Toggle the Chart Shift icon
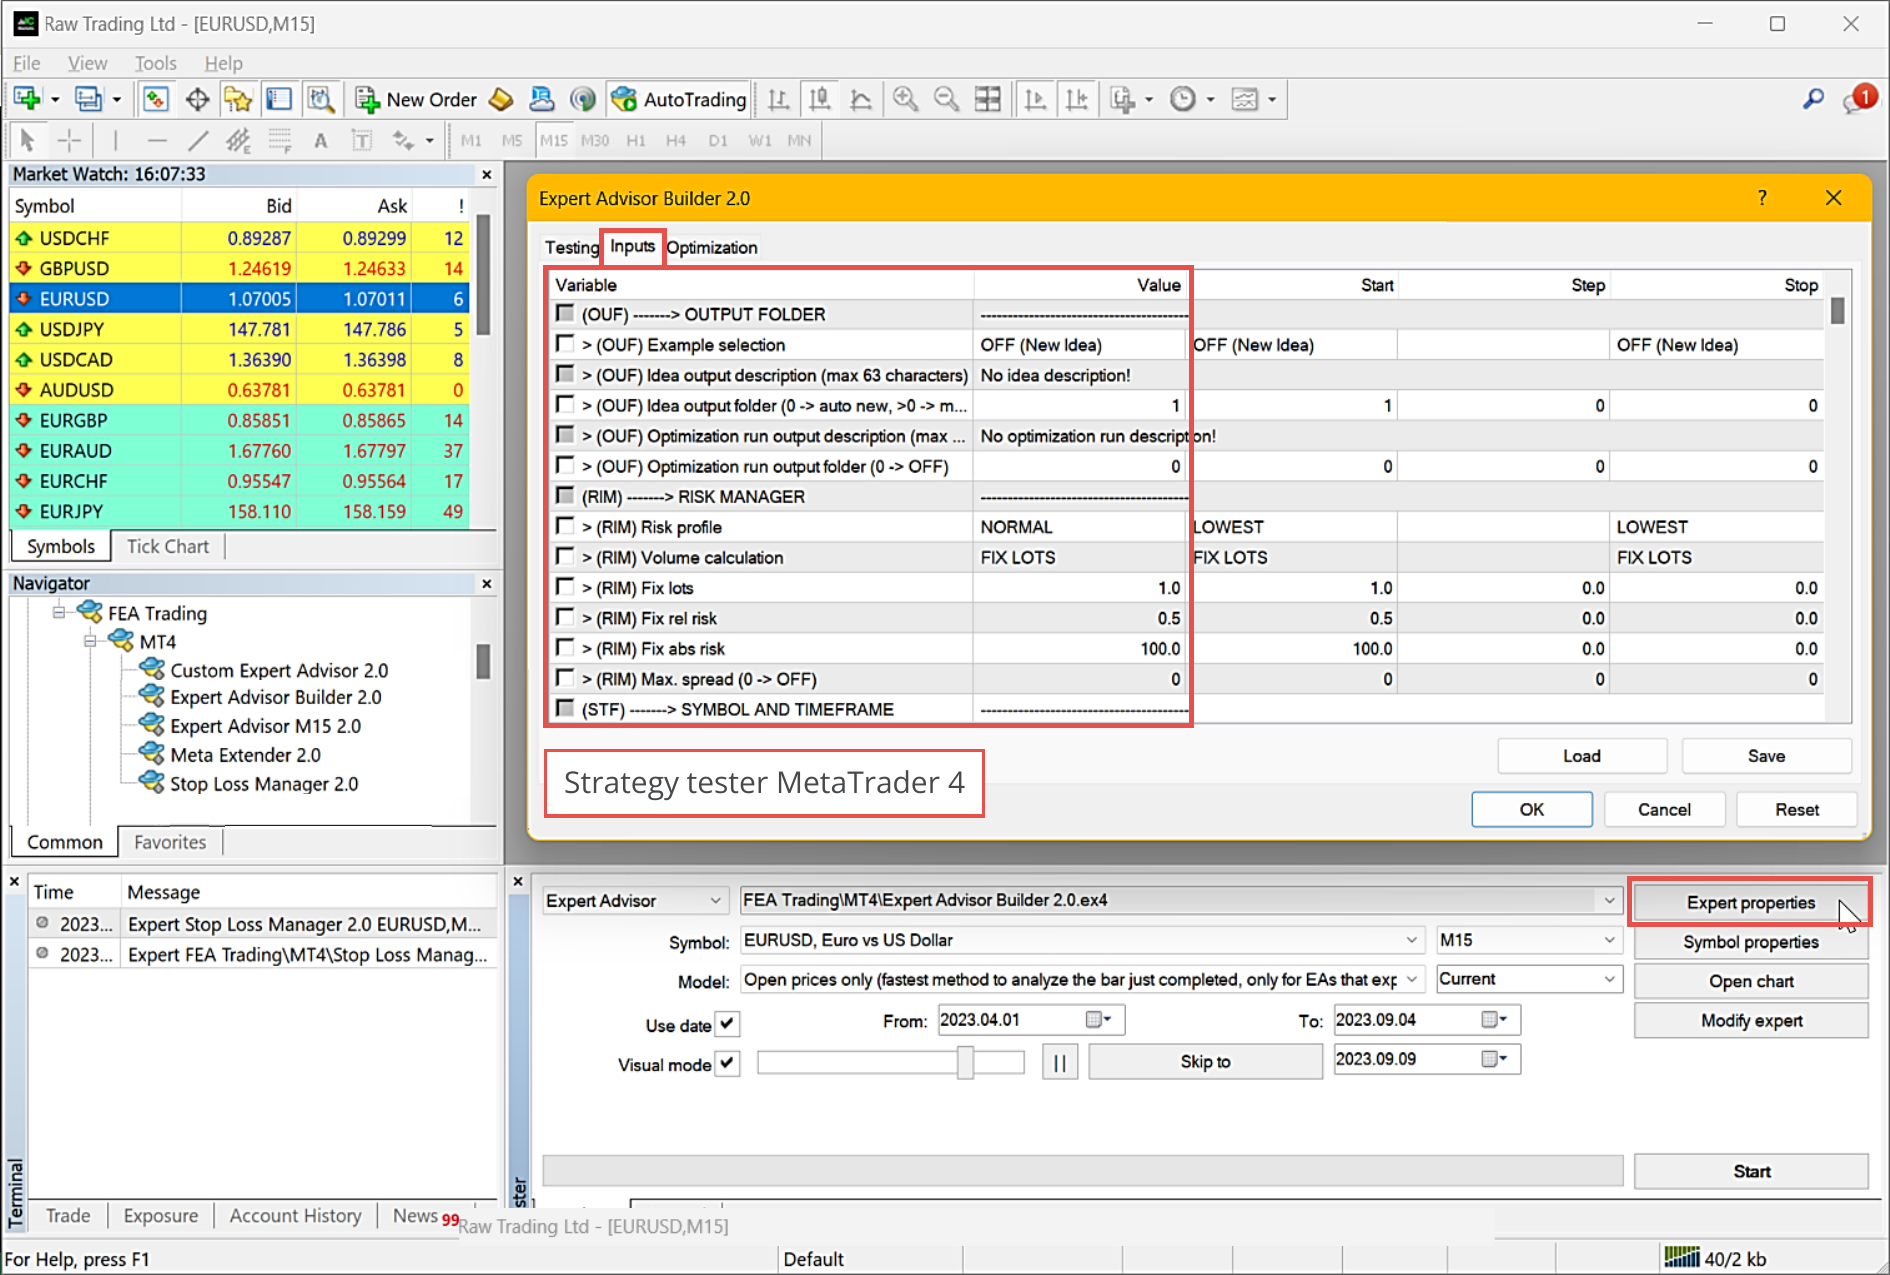 click(1077, 99)
